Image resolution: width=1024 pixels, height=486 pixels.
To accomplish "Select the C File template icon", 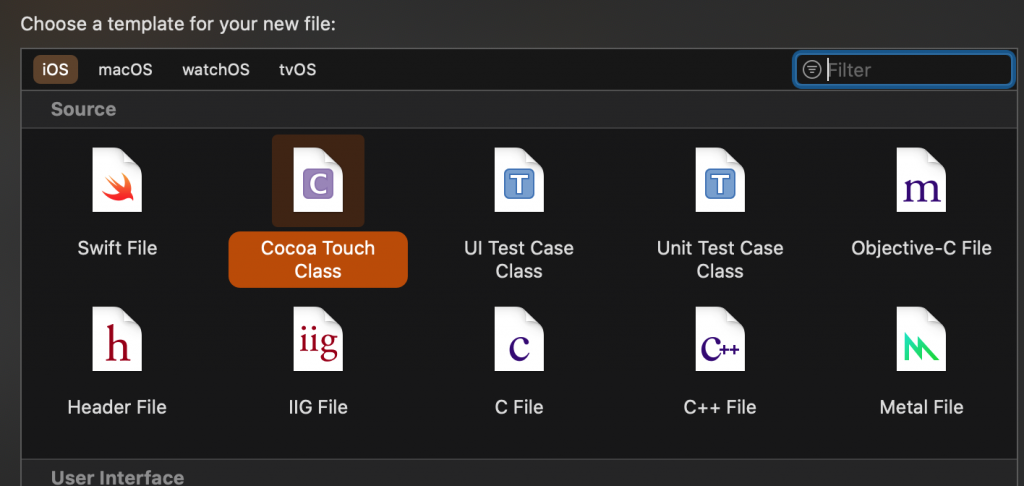I will pyautogui.click(x=519, y=340).
